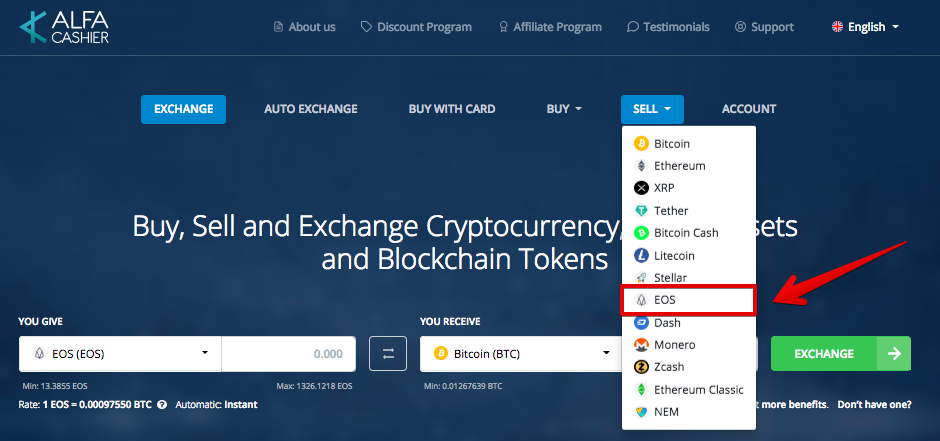940x441 pixels.
Task: Click the Max: 1326.1218 EOS text
Action: (x=315, y=386)
